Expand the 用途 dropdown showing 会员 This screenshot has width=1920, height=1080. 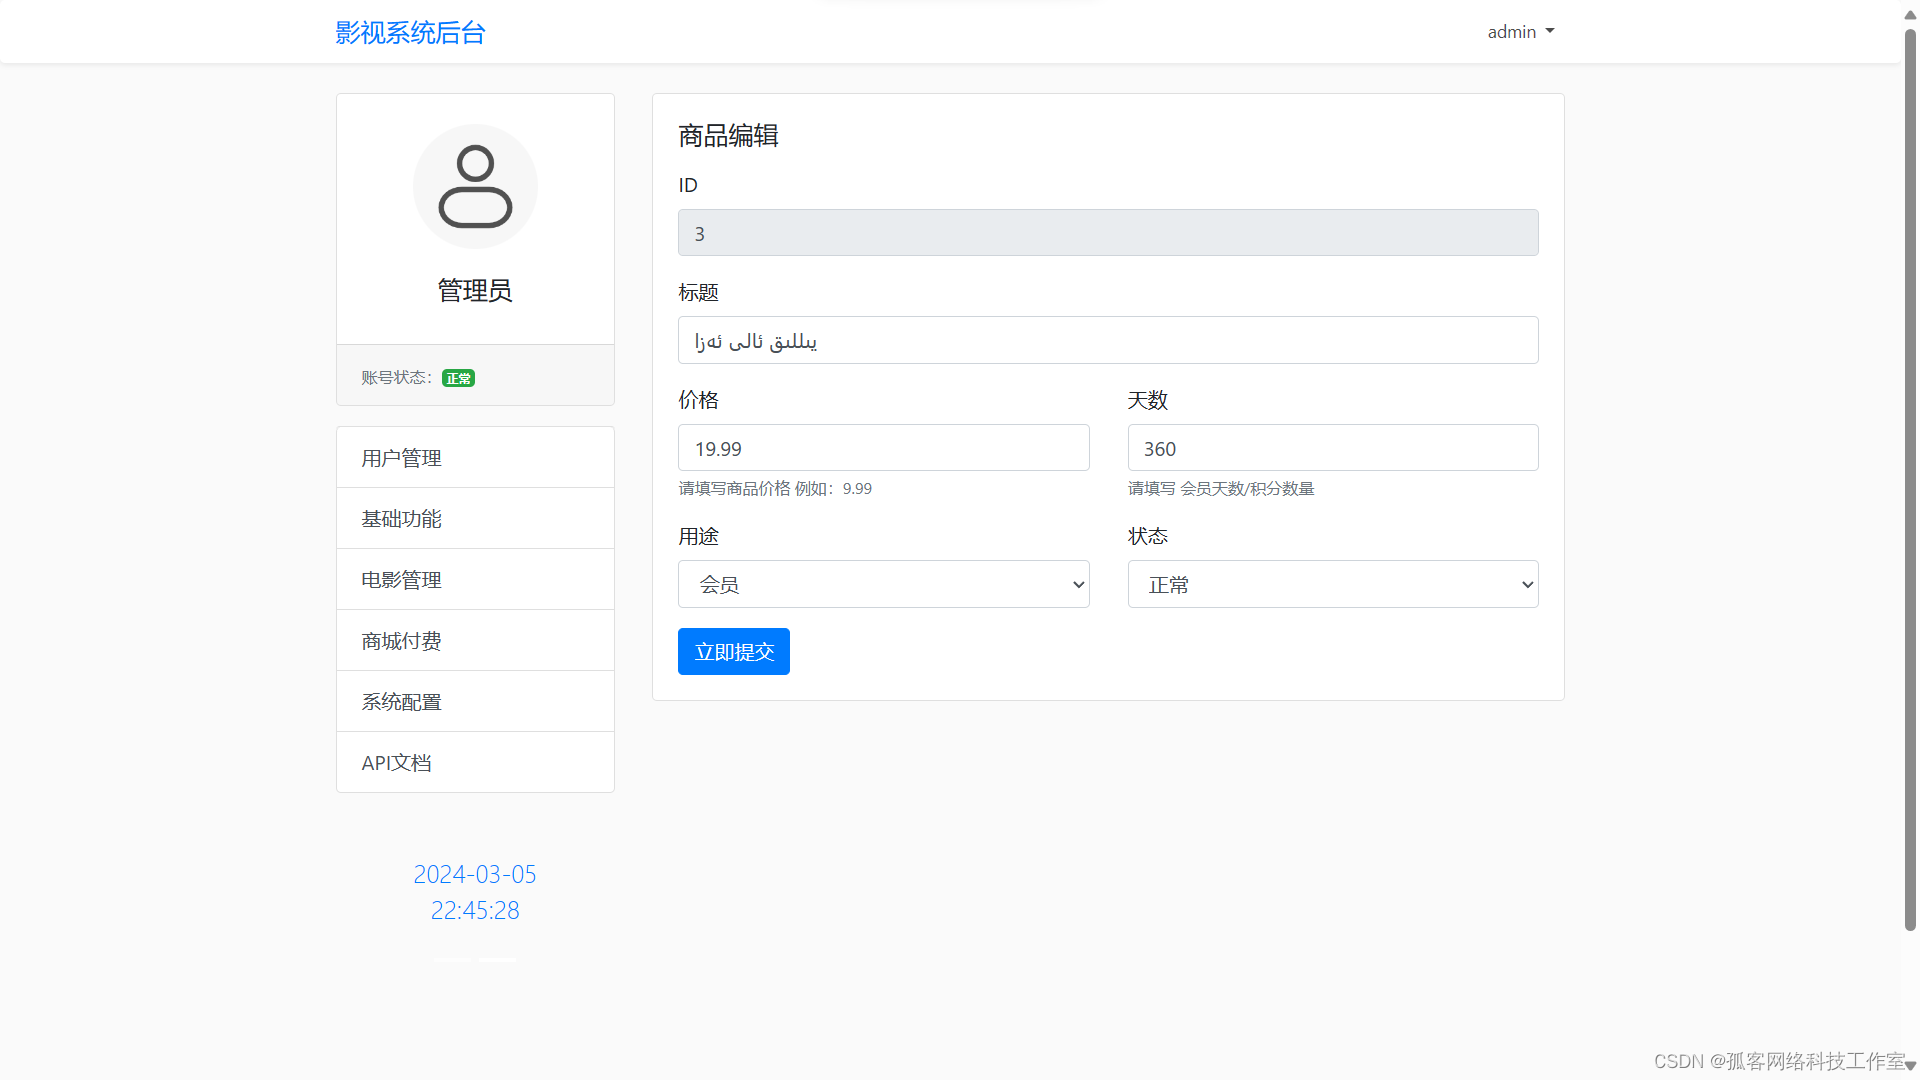(884, 584)
